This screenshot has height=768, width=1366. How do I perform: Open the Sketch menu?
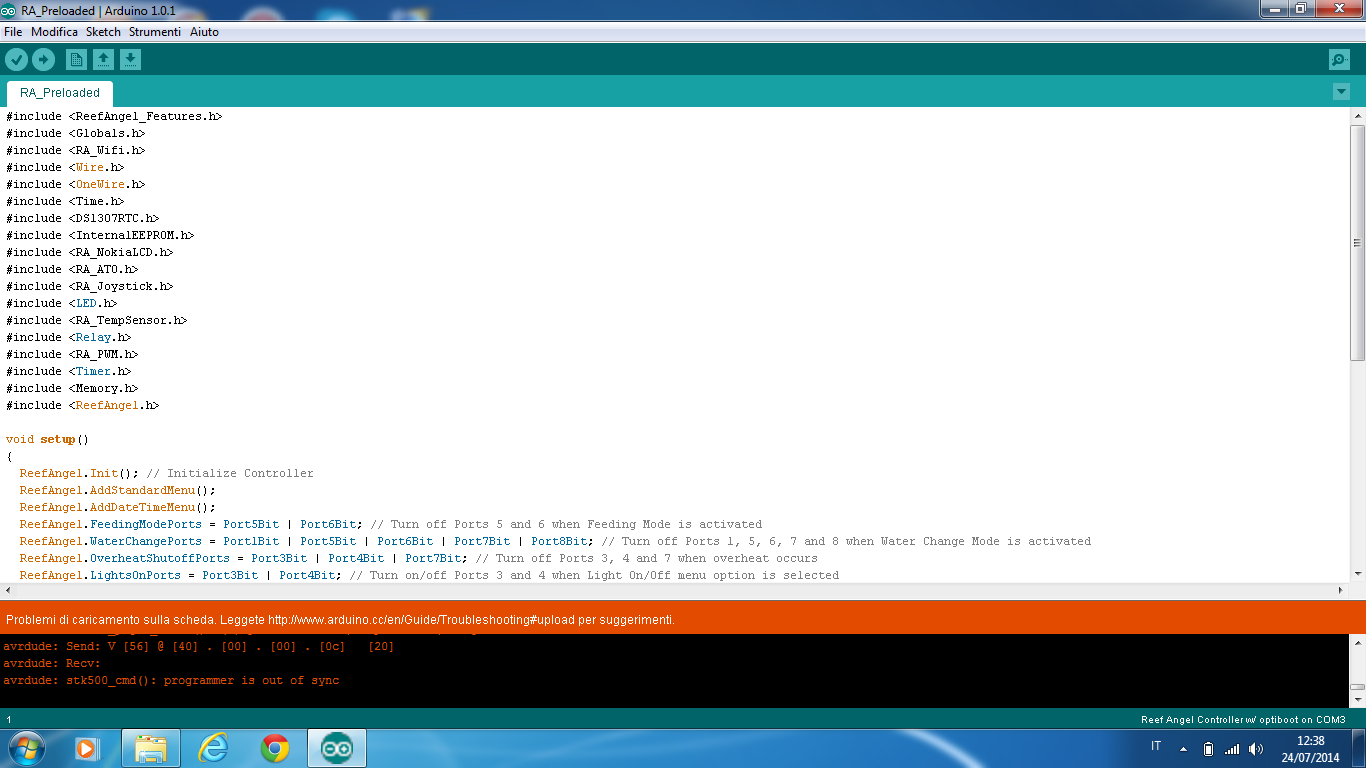tap(103, 32)
